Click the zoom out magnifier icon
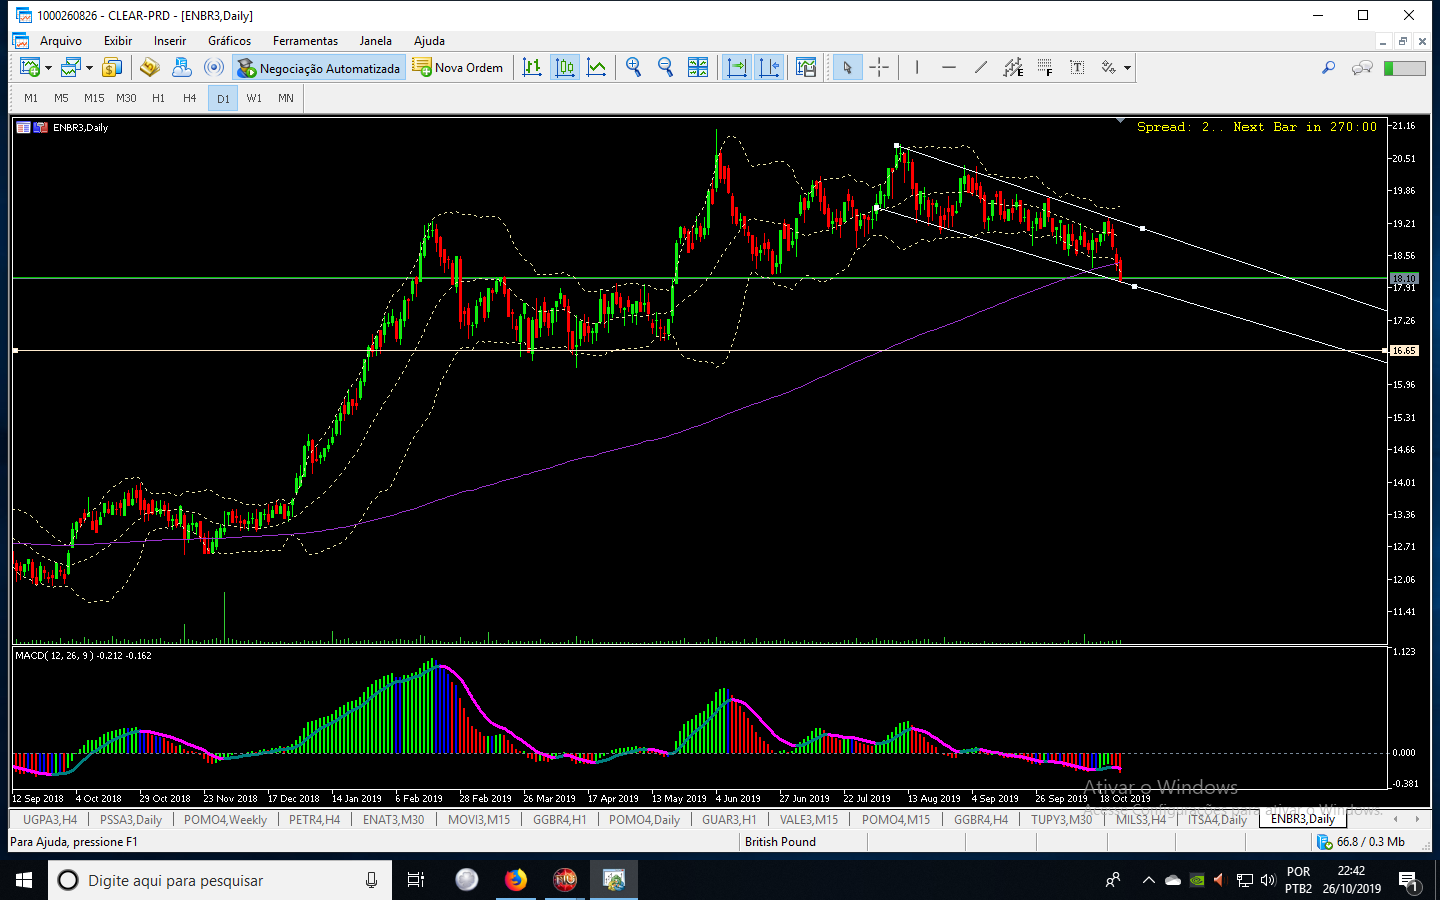The width and height of the screenshot is (1440, 900). [665, 67]
